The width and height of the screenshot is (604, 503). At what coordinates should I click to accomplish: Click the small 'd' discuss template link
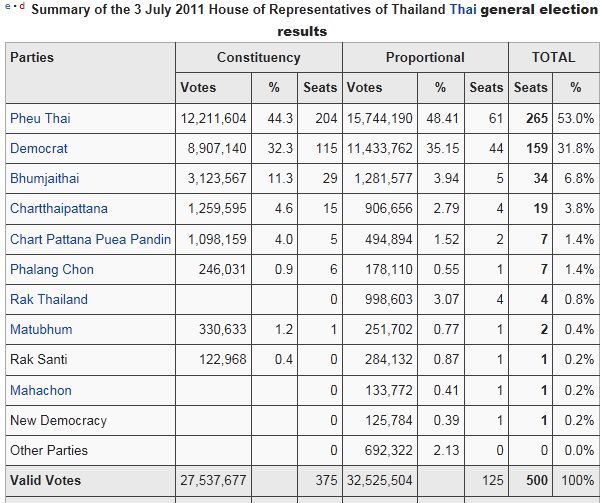tap(22, 6)
